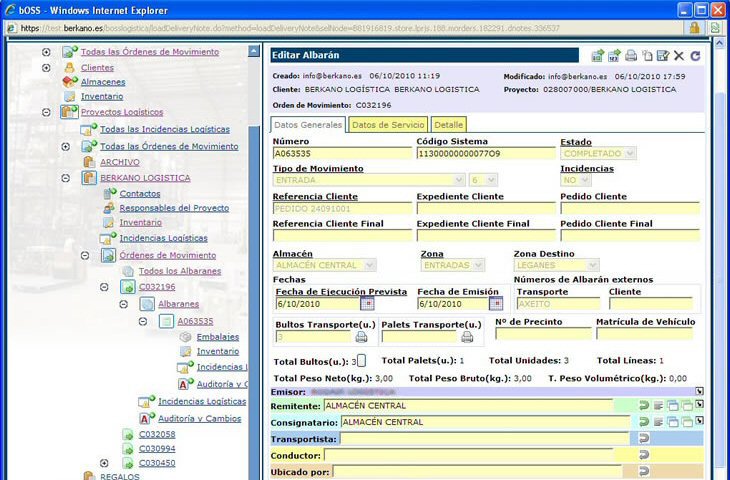This screenshot has height=480, width=730.
Task: Toggle the checkbox next to Total Bultos
Action: tap(362, 360)
